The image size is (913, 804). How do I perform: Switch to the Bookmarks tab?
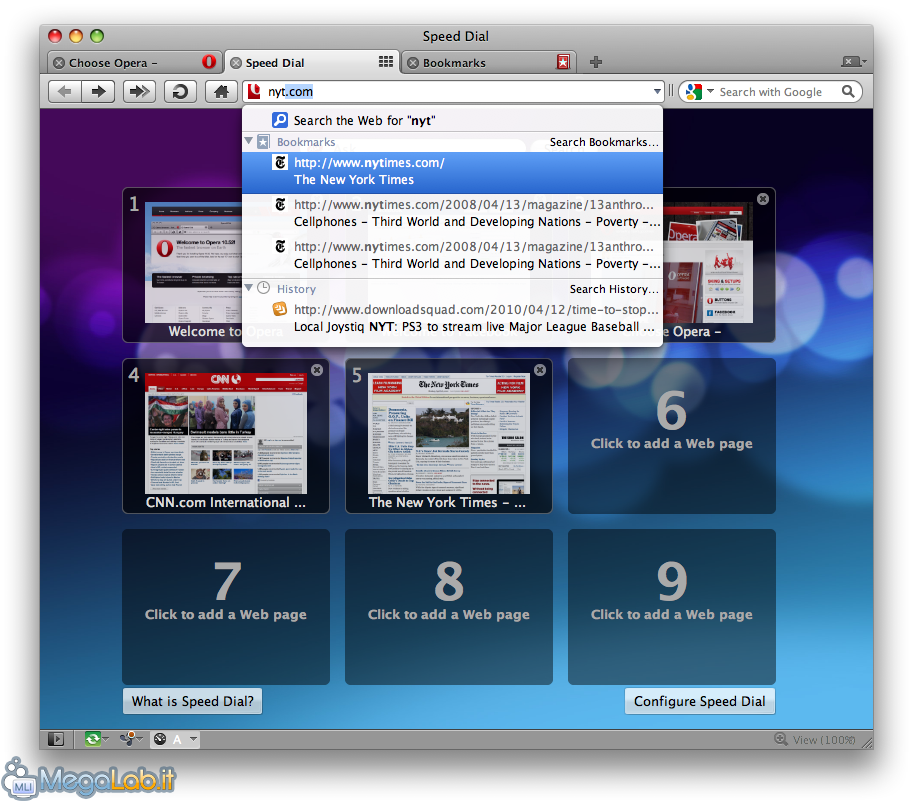[x=480, y=63]
